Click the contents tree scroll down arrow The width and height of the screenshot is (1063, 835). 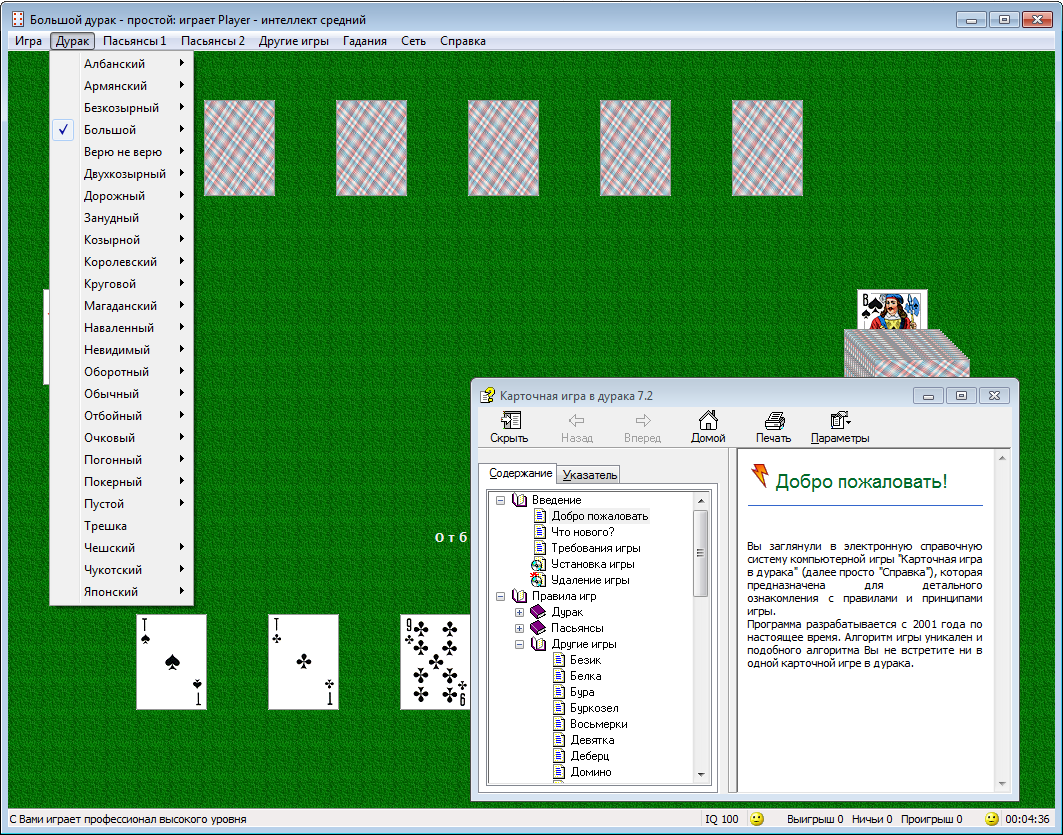pos(701,775)
